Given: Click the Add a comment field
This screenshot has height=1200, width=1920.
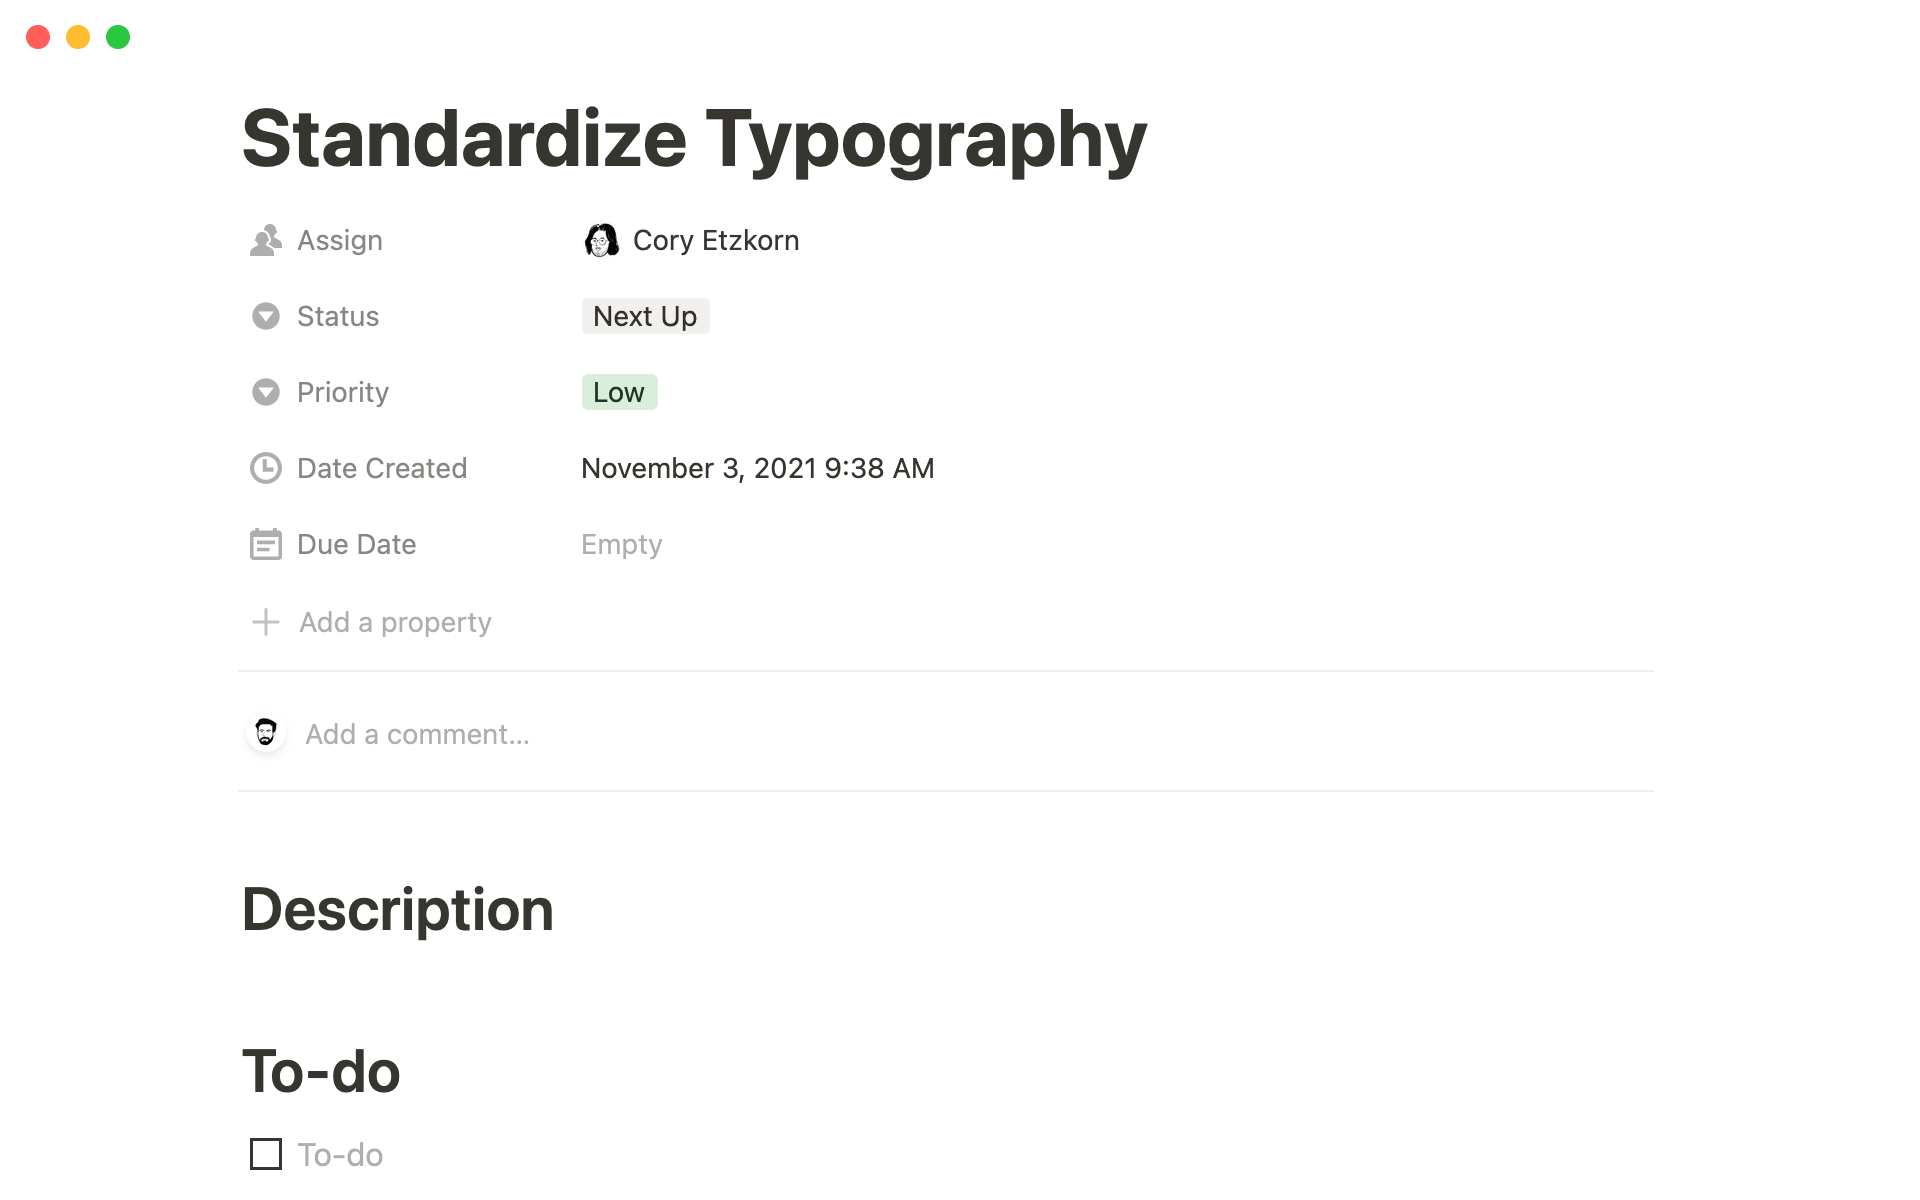Looking at the screenshot, I should [417, 735].
